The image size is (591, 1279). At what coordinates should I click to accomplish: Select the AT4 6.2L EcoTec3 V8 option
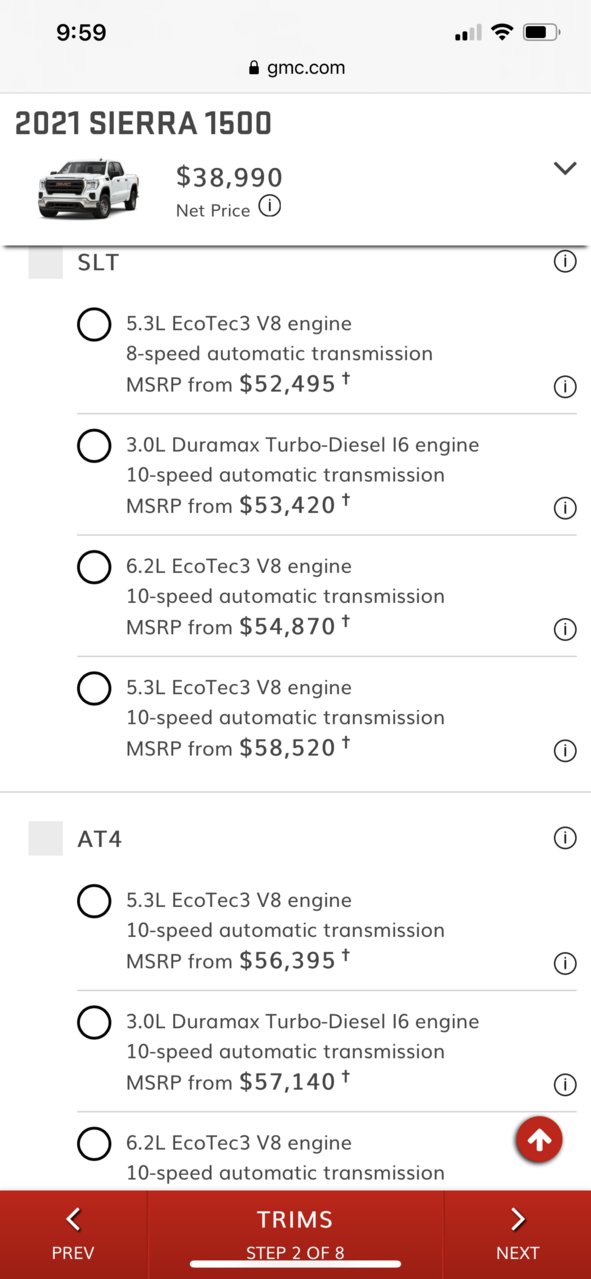coord(94,1143)
